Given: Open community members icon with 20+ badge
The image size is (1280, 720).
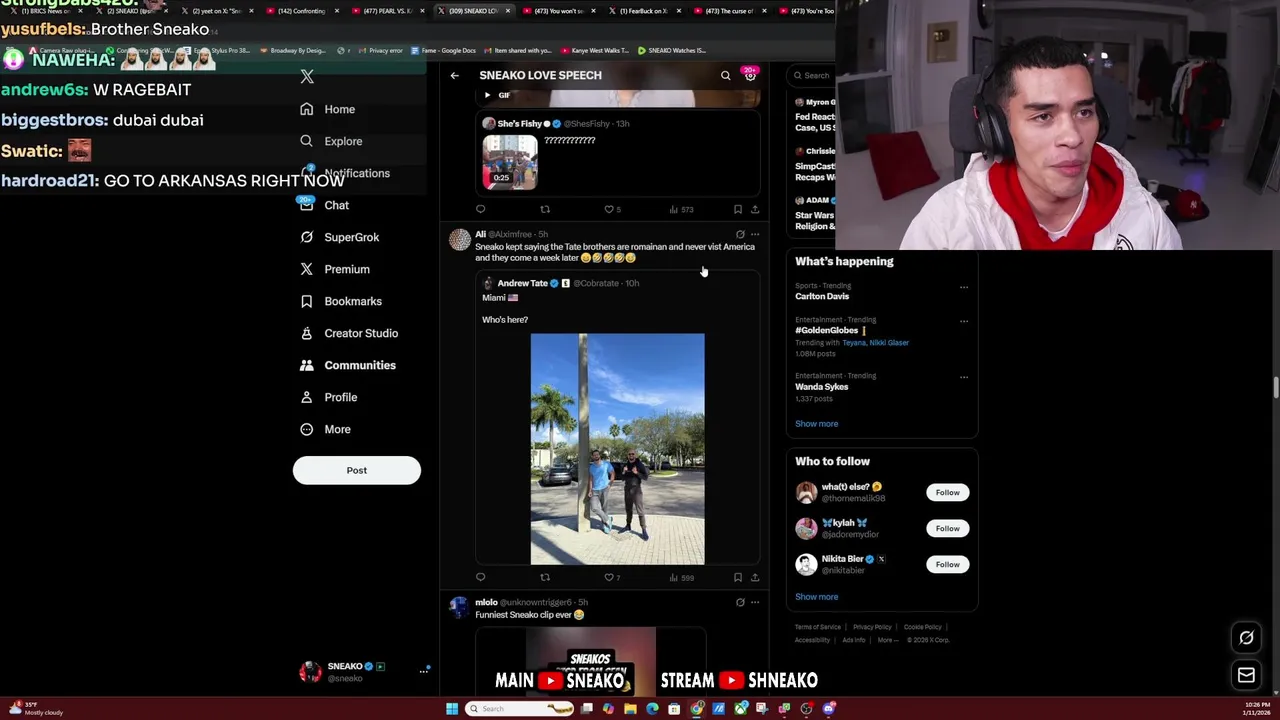Looking at the screenshot, I should [x=750, y=75].
